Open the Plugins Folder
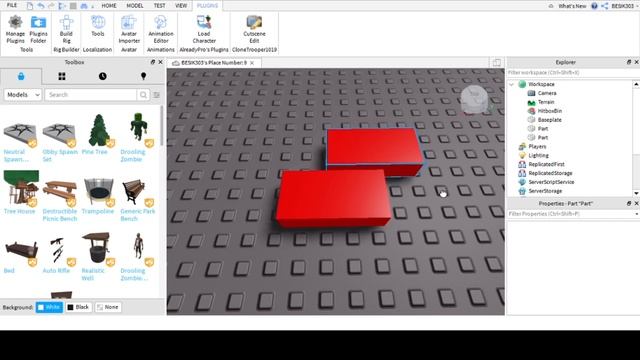 tap(38, 29)
